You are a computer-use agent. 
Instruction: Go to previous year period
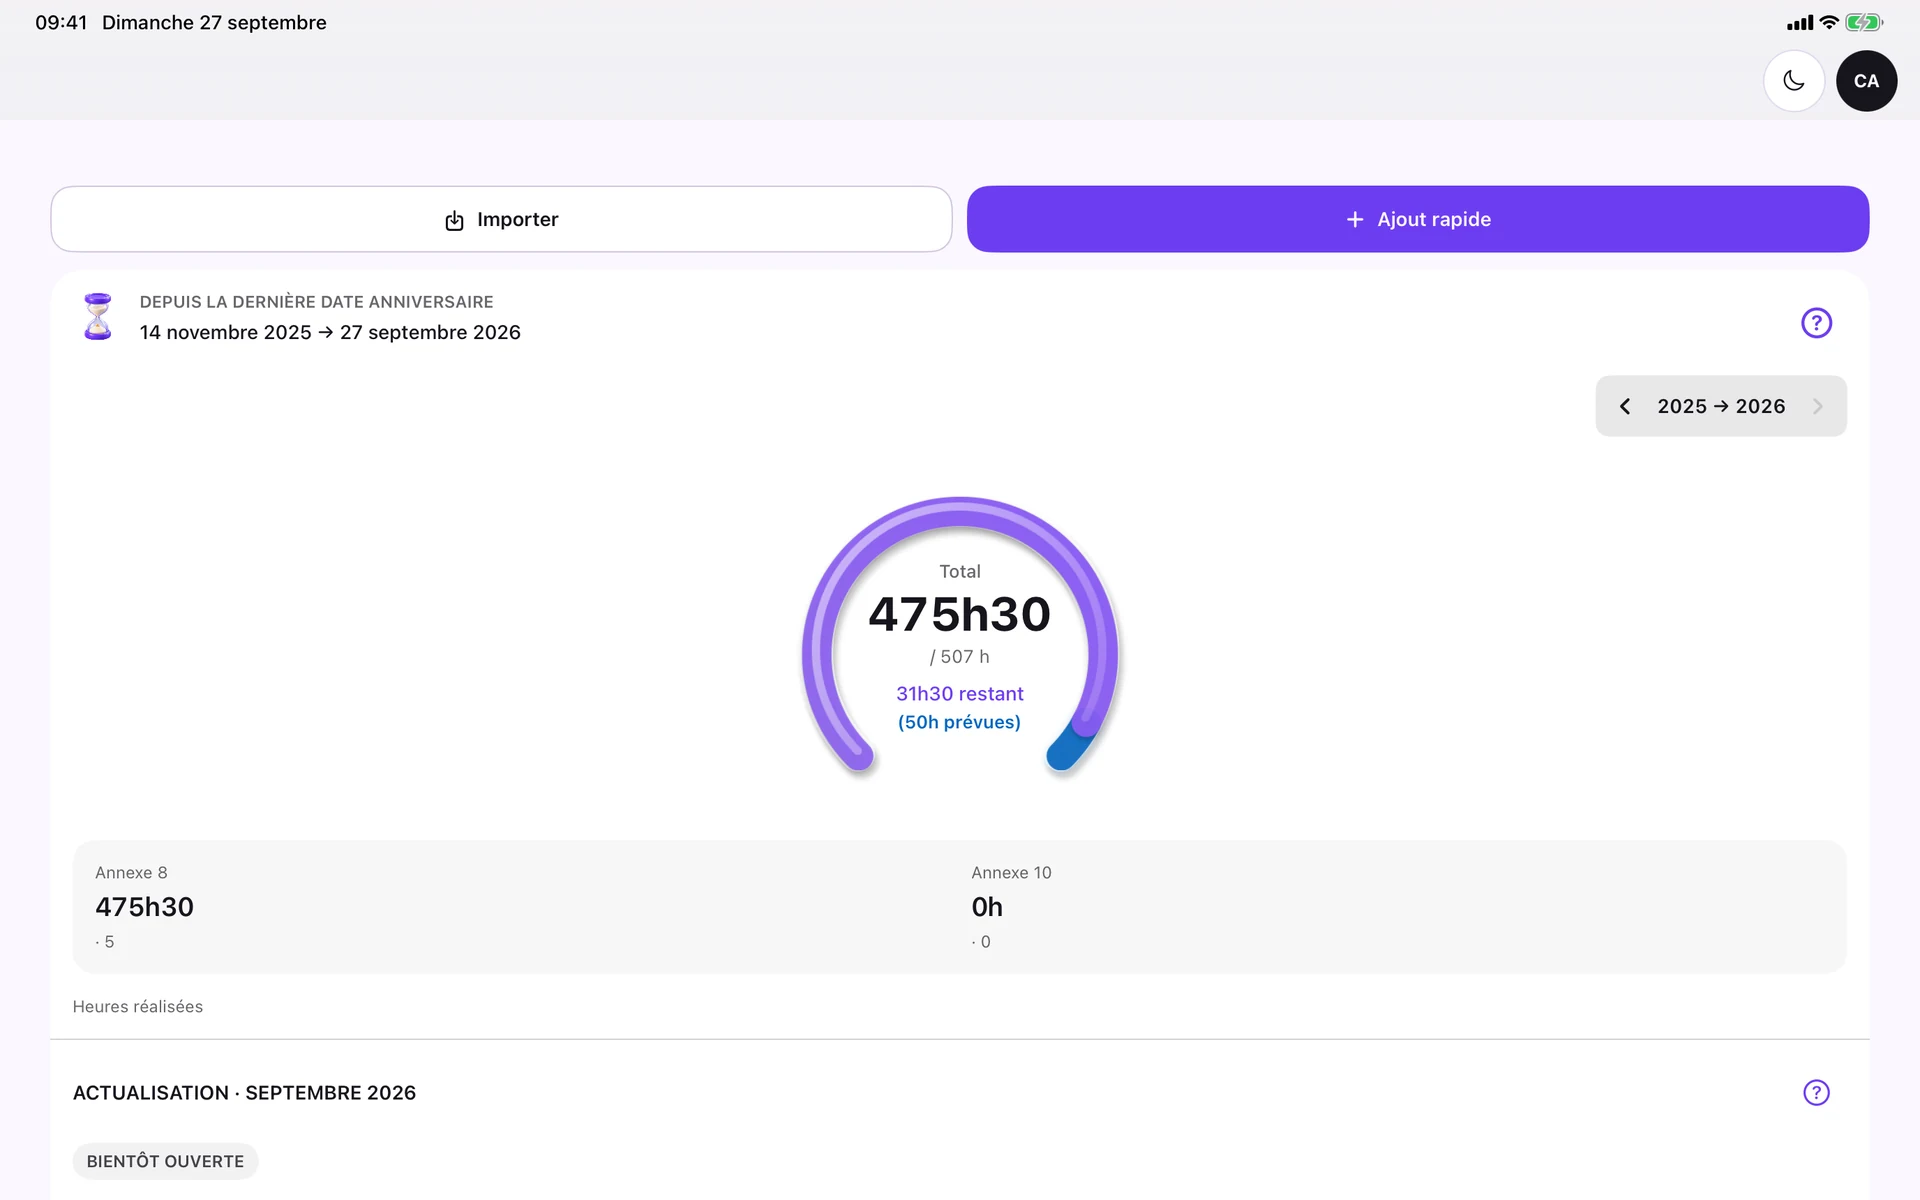pyautogui.click(x=1625, y=406)
